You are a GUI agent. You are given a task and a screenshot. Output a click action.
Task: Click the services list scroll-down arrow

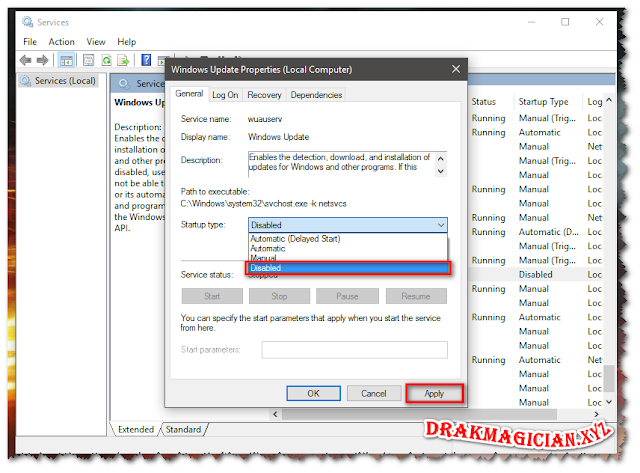(x=609, y=402)
